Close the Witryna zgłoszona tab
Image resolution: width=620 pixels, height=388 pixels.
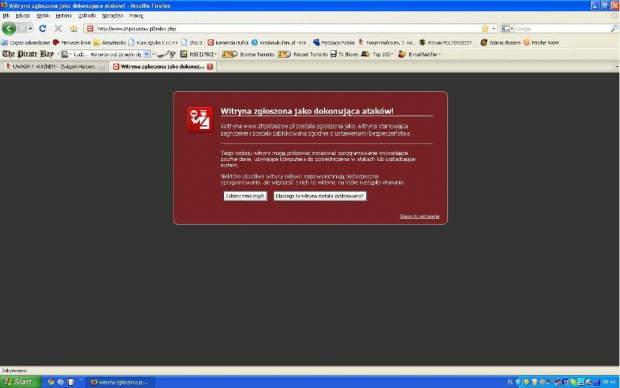pyautogui.click(x=210, y=66)
